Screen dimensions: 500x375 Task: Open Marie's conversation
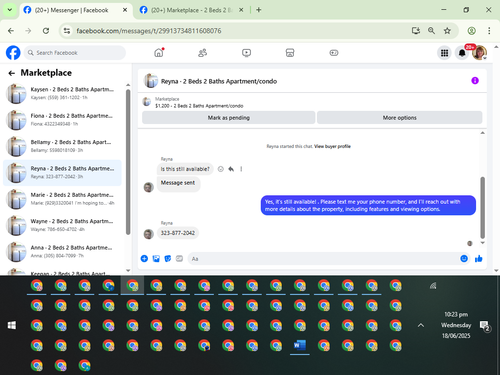(x=62, y=199)
